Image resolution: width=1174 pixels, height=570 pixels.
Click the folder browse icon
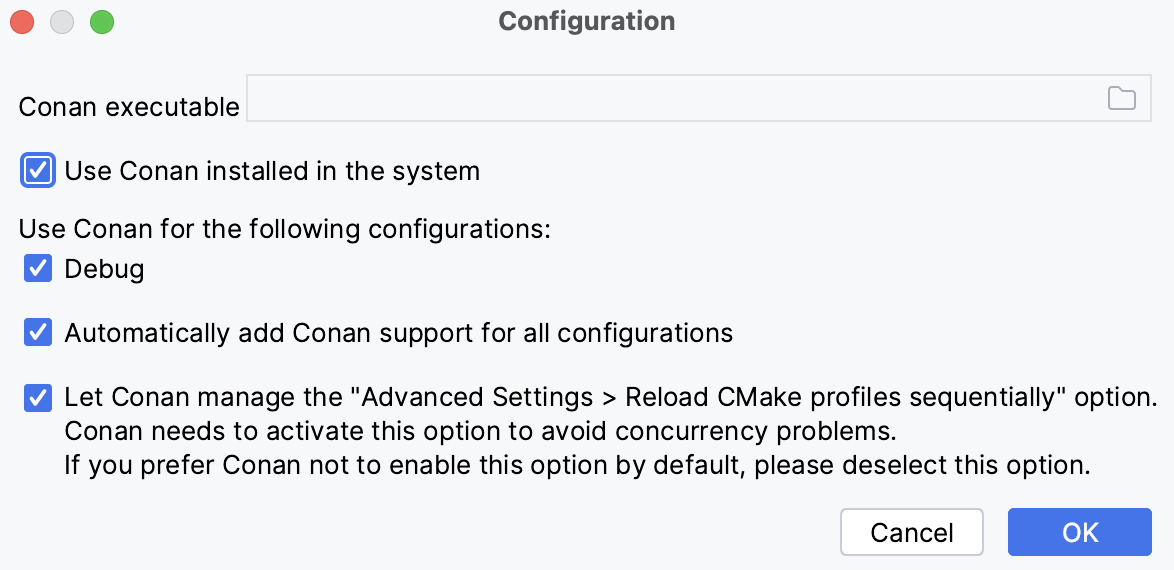click(1122, 98)
